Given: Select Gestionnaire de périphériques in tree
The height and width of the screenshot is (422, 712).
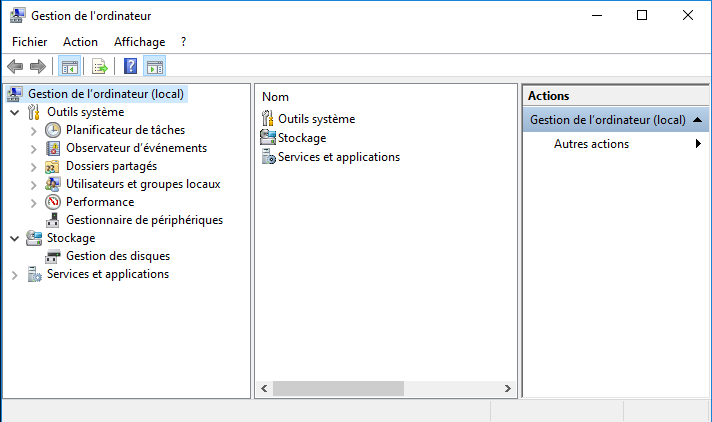Looking at the screenshot, I should [x=144, y=220].
